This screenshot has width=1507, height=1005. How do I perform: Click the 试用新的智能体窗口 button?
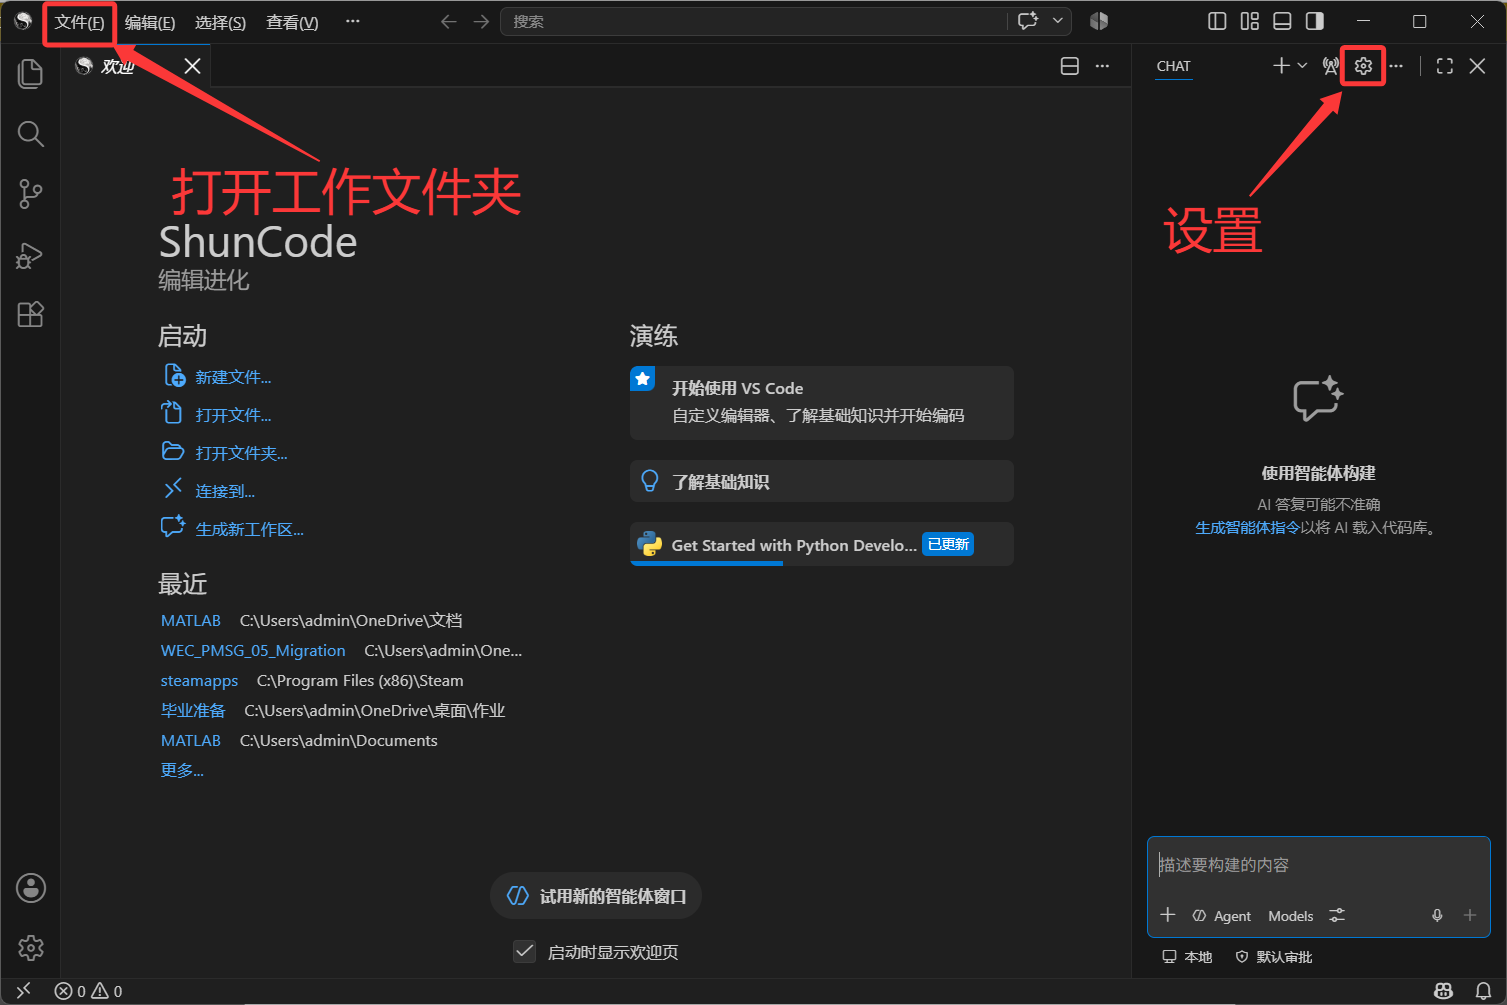pyautogui.click(x=596, y=896)
